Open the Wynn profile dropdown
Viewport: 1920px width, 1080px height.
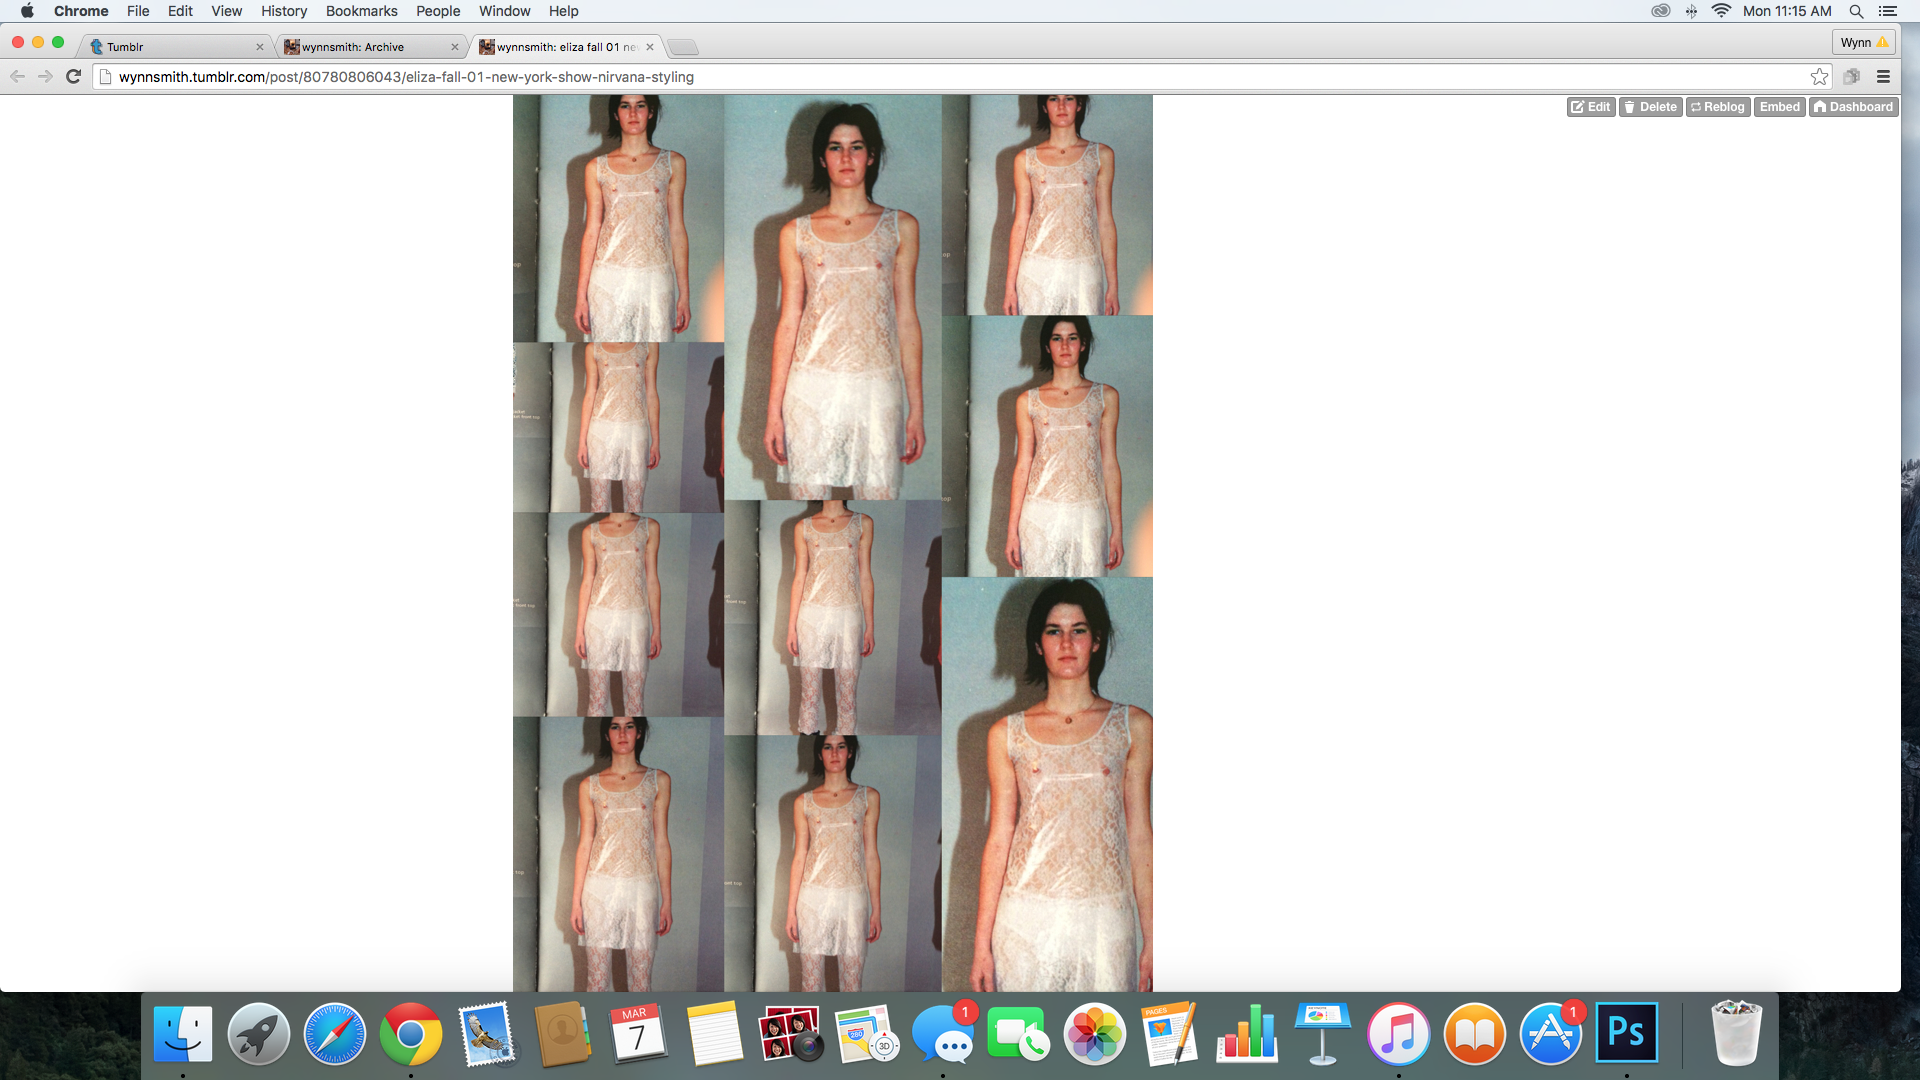[x=1863, y=42]
